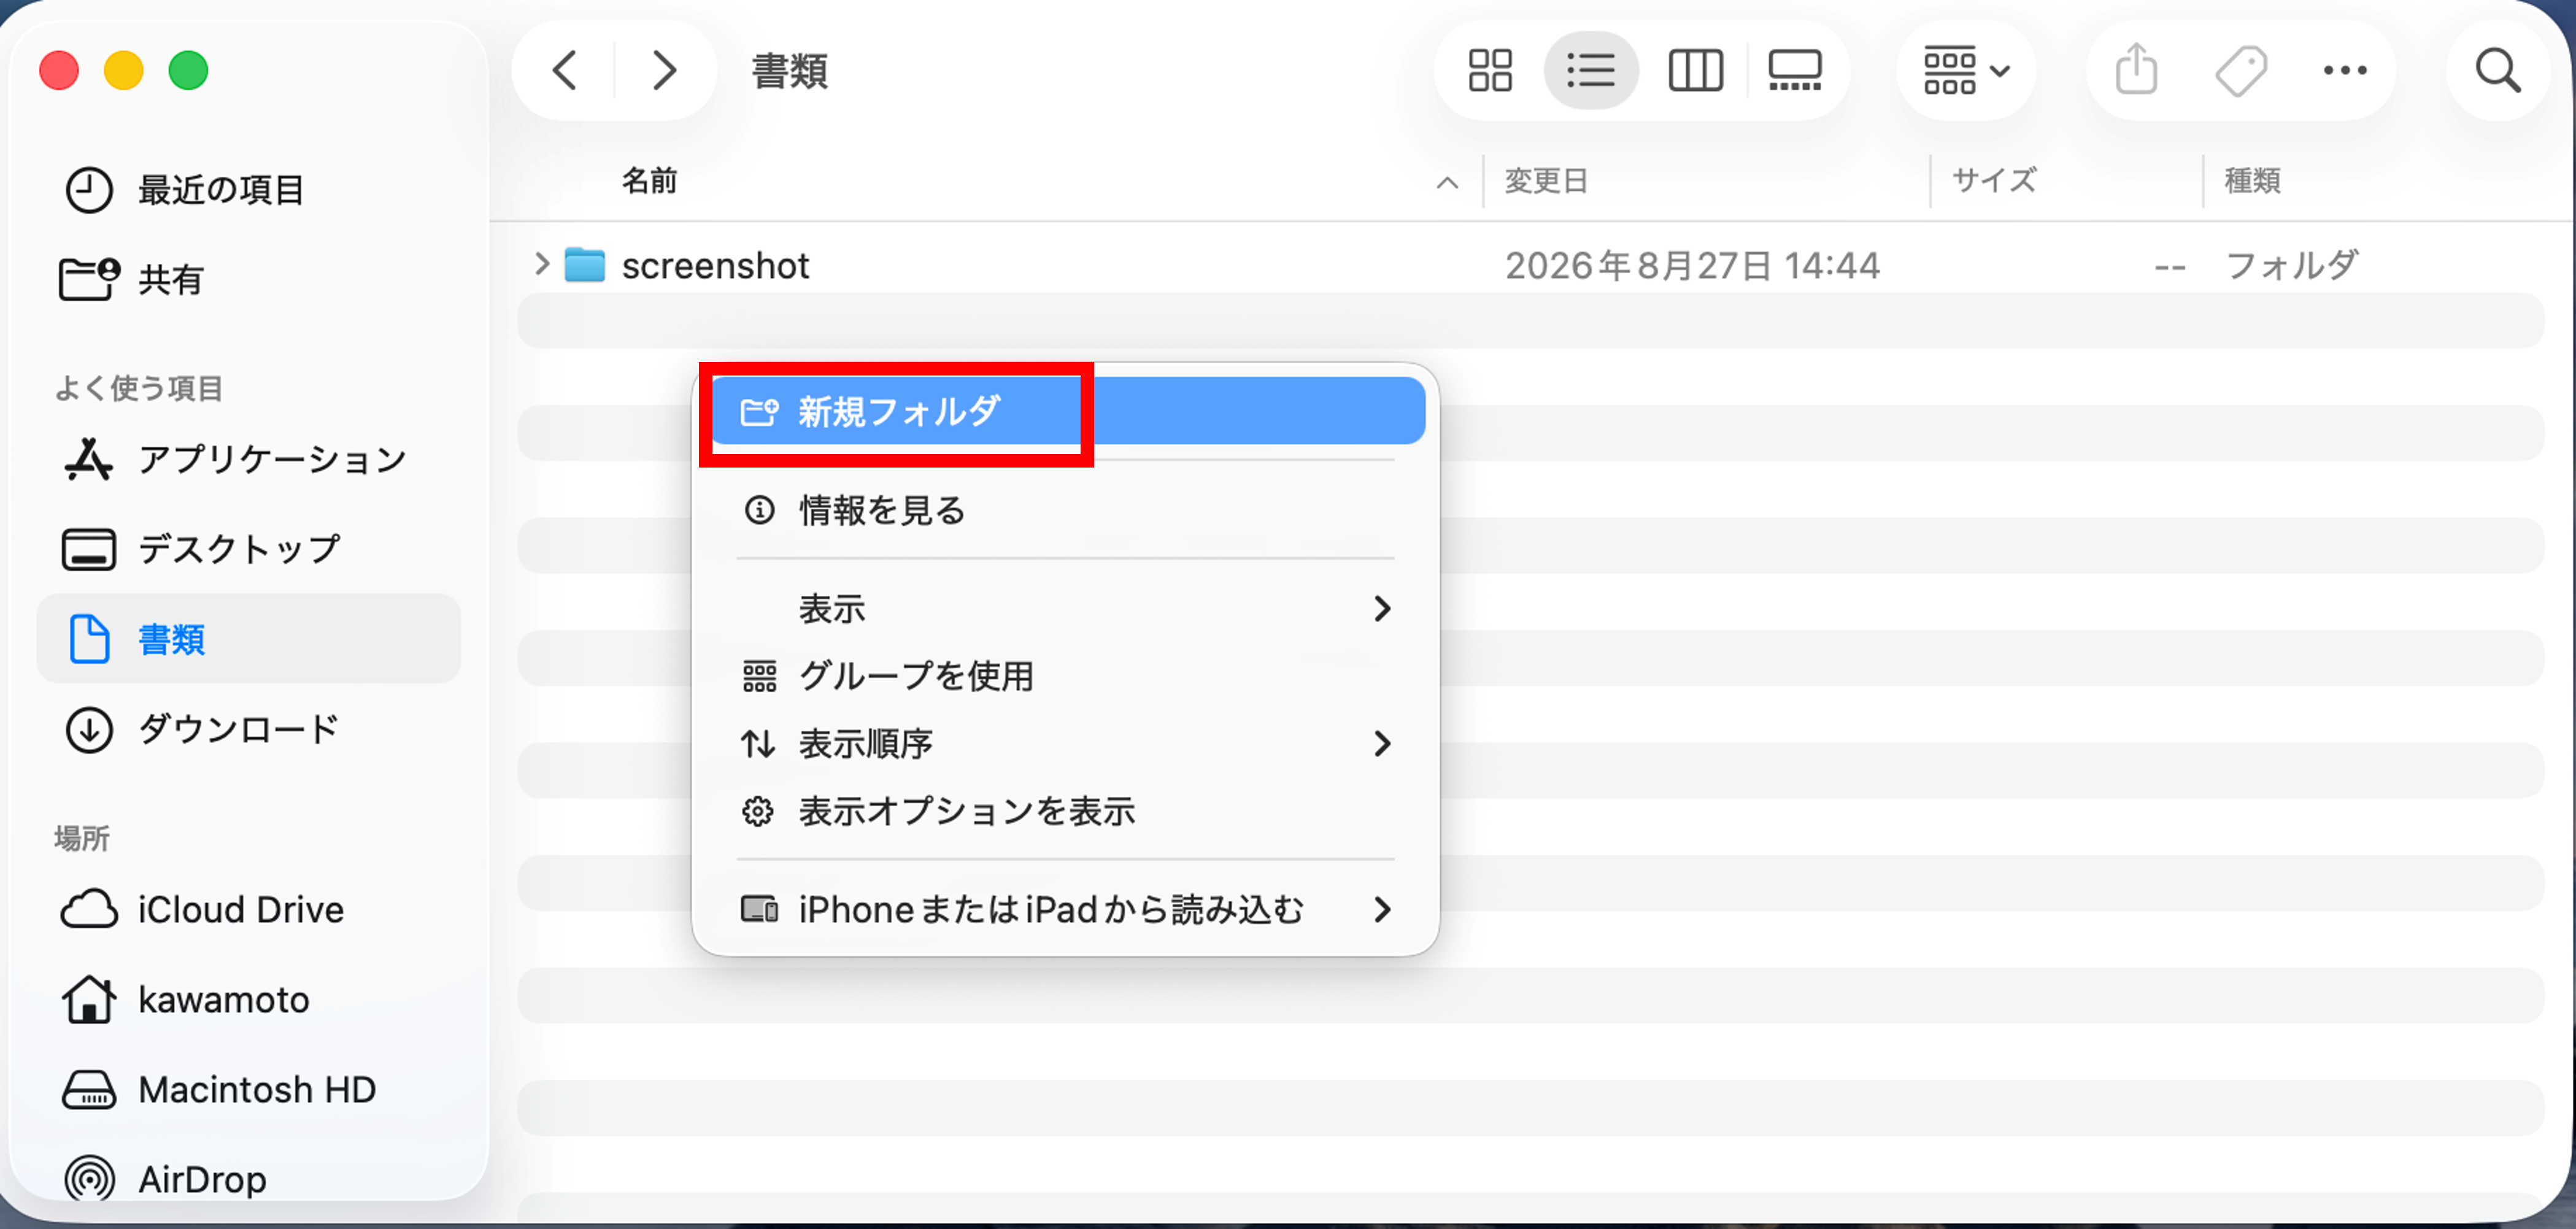
Task: Choose 情報を見る from context menu
Action: [x=1066, y=510]
